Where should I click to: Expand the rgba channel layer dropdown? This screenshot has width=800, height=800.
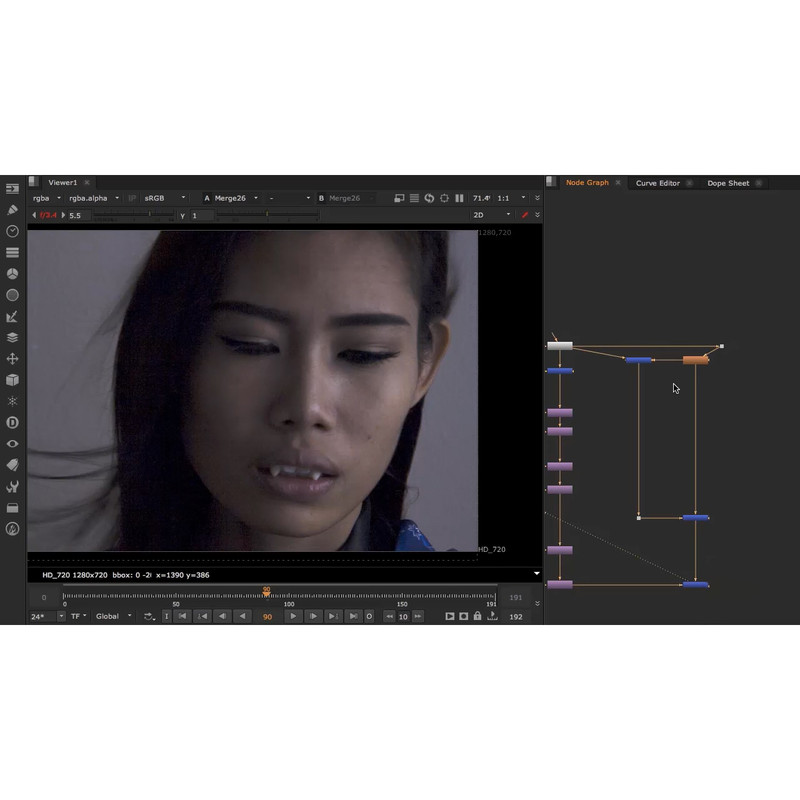tap(47, 198)
